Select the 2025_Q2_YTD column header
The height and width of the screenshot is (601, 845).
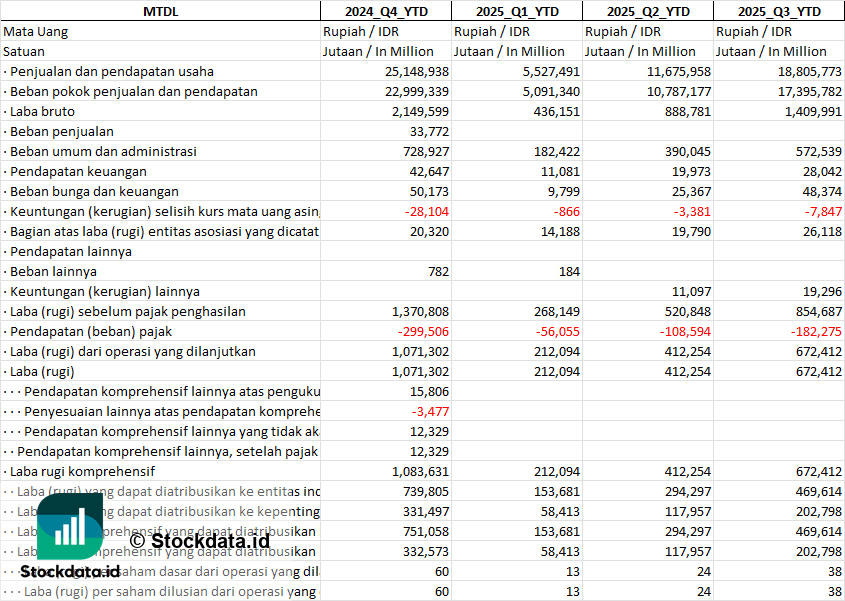click(648, 11)
